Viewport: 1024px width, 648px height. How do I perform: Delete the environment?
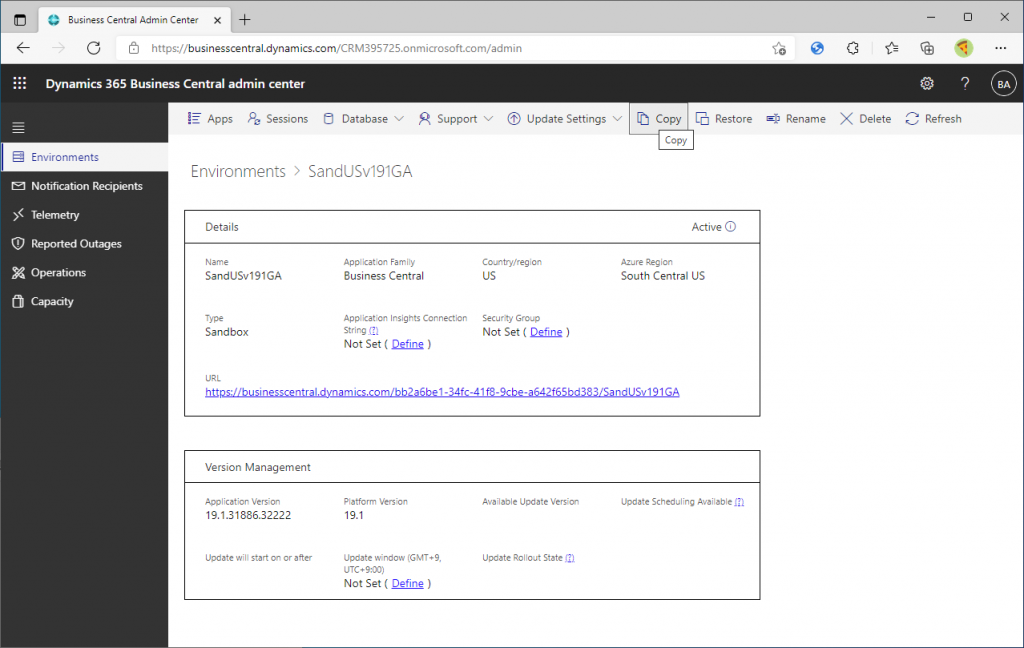[865, 119]
